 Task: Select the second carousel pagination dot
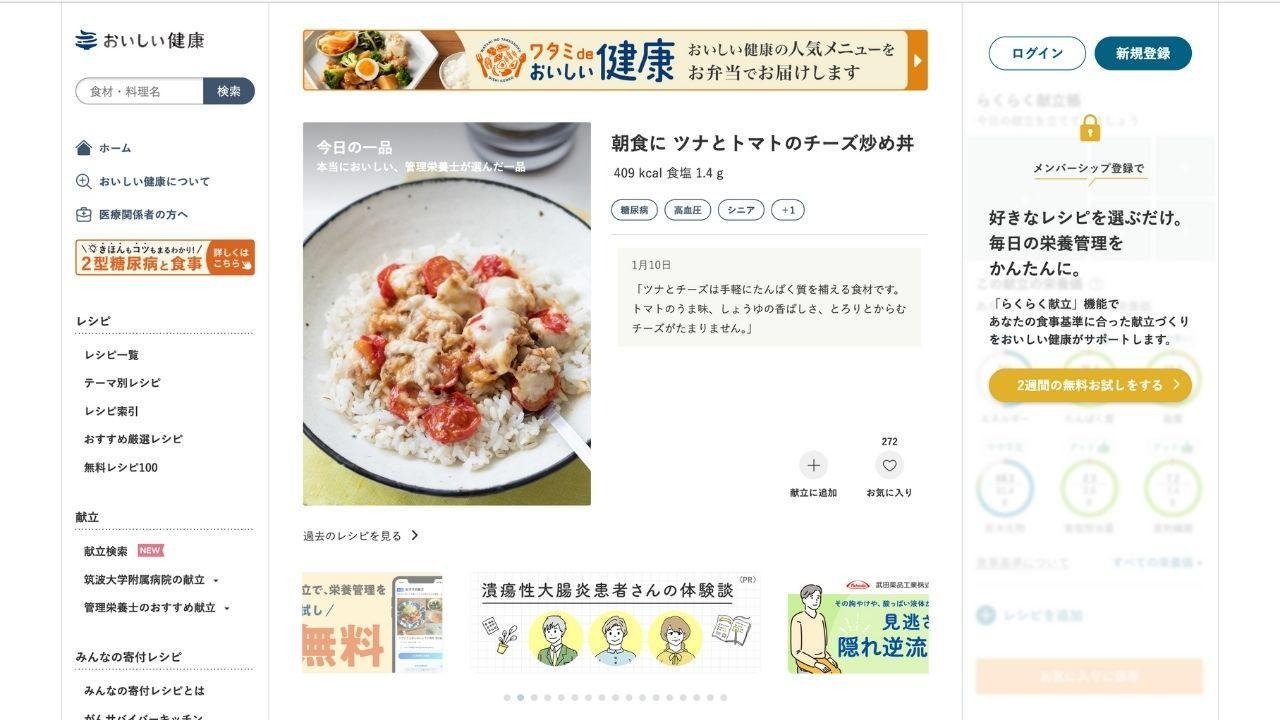[521, 698]
